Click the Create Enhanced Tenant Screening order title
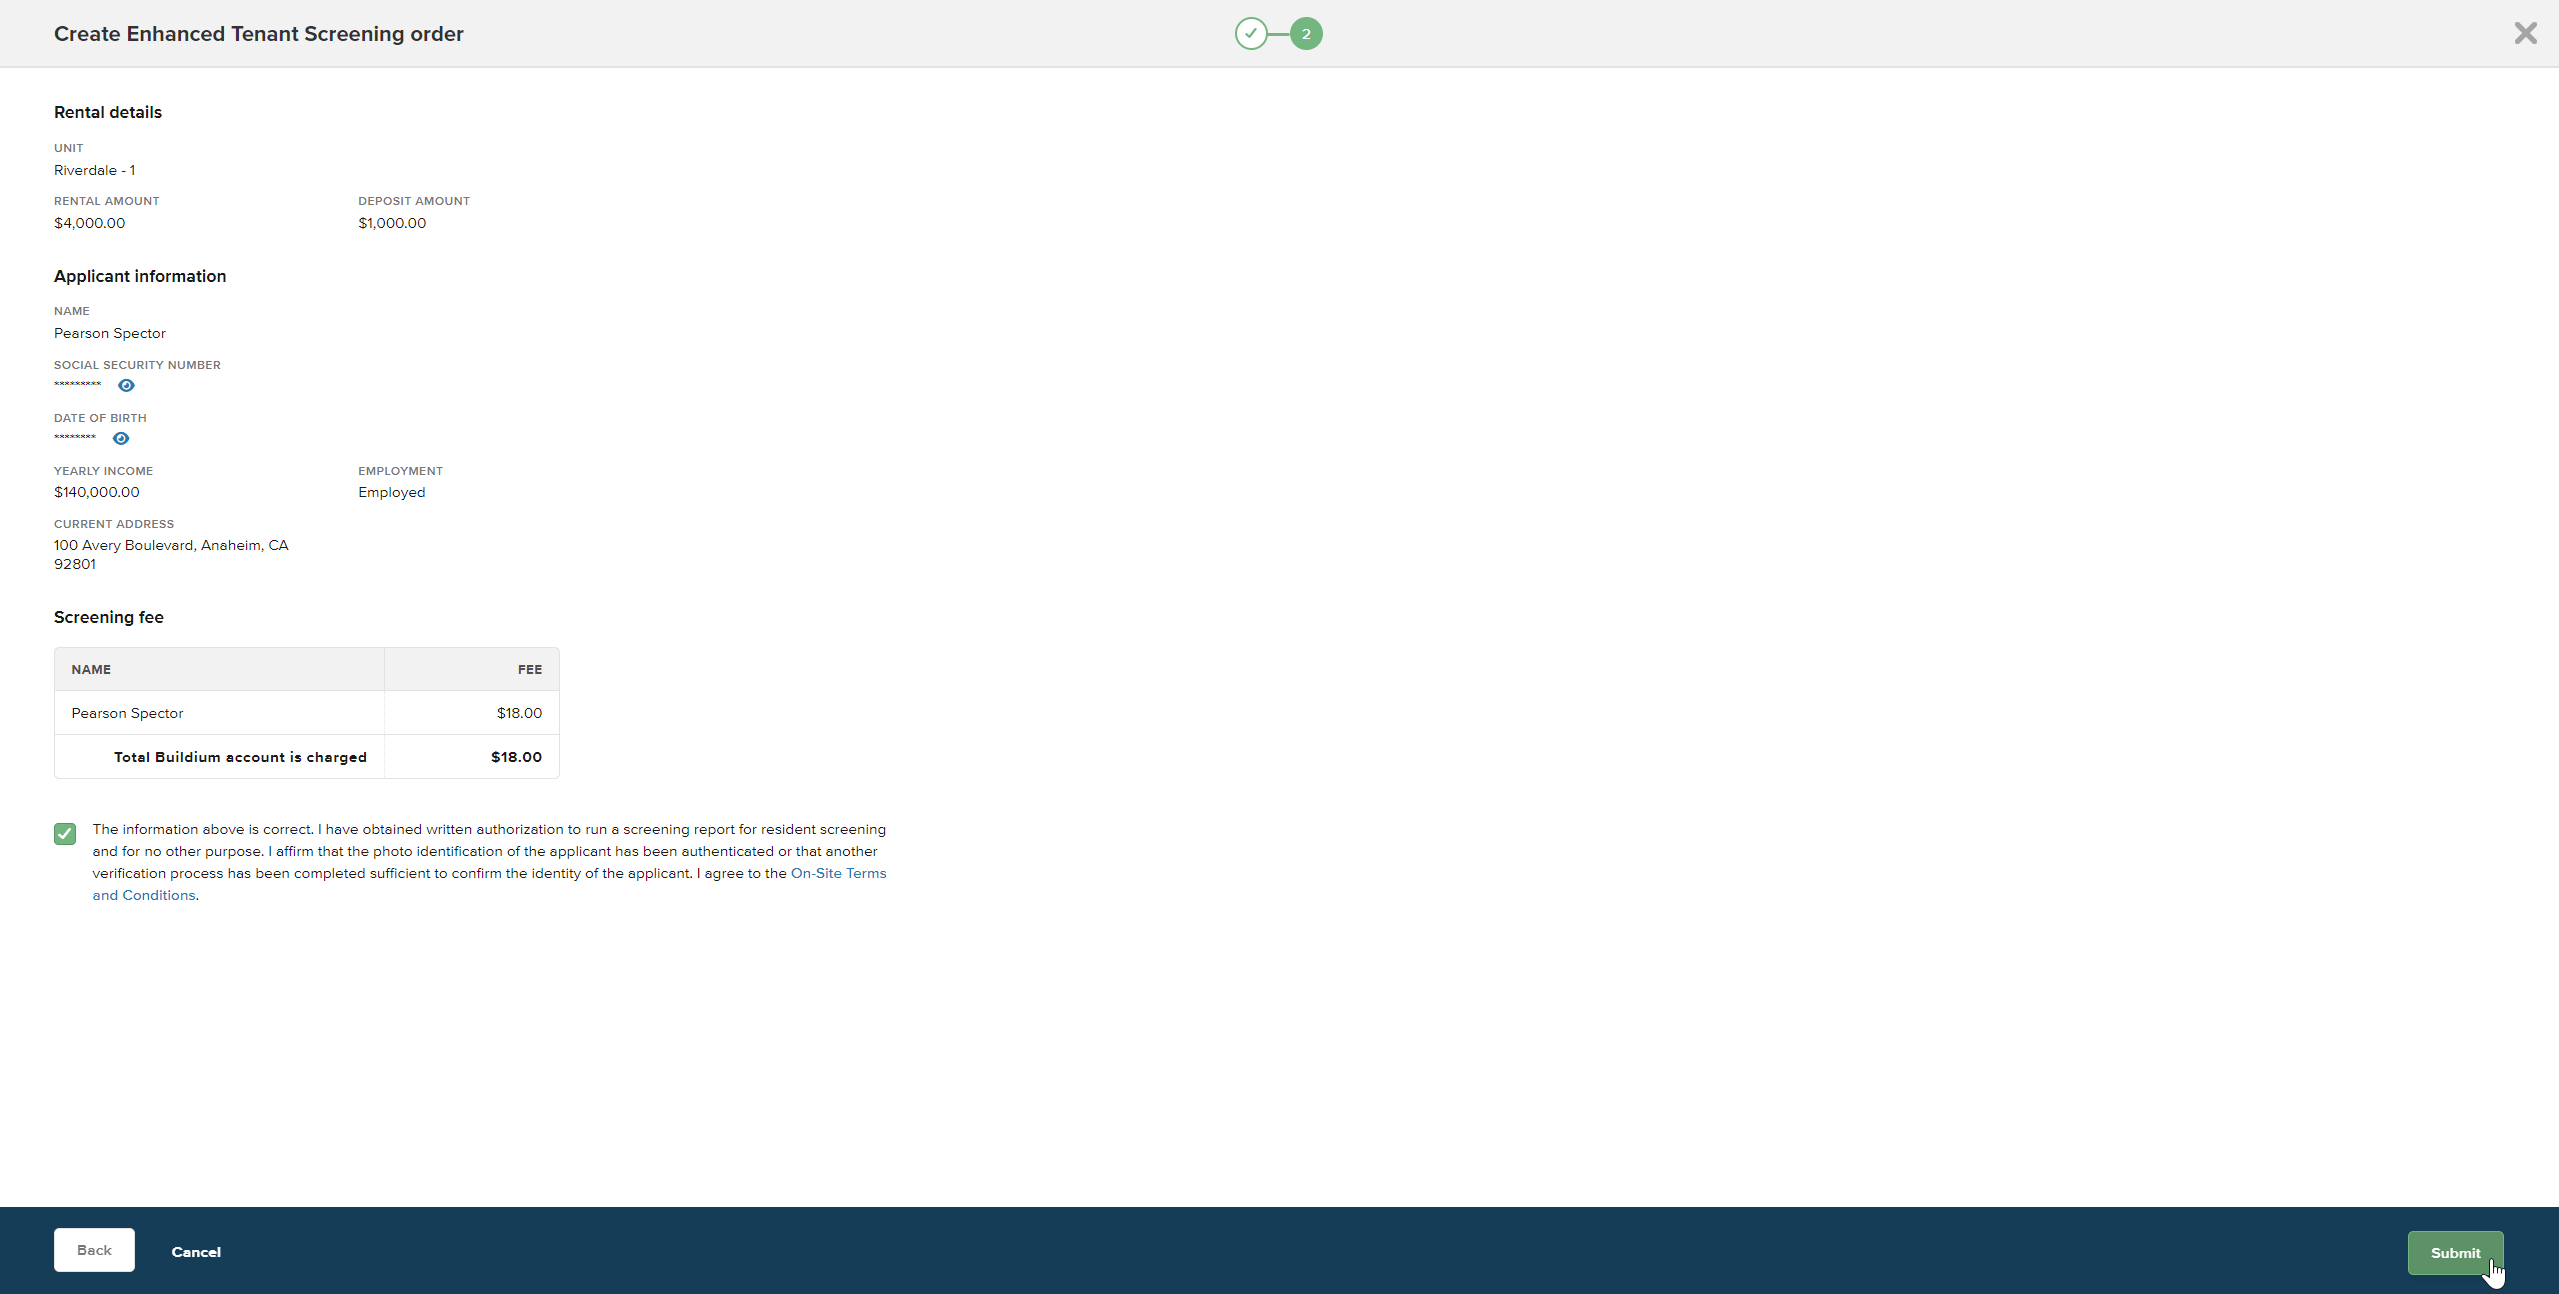The image size is (2559, 1294). pos(258,34)
